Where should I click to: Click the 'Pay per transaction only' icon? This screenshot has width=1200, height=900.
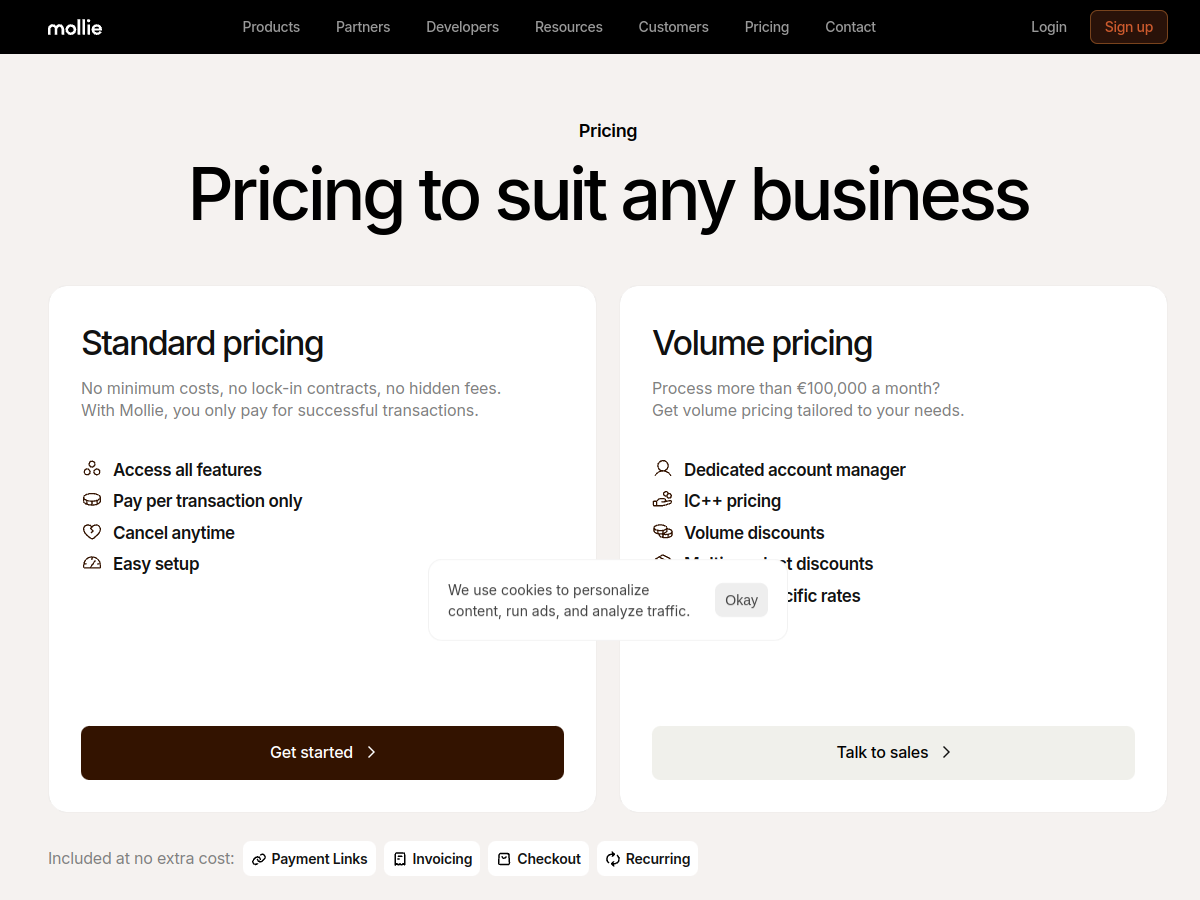coord(92,500)
